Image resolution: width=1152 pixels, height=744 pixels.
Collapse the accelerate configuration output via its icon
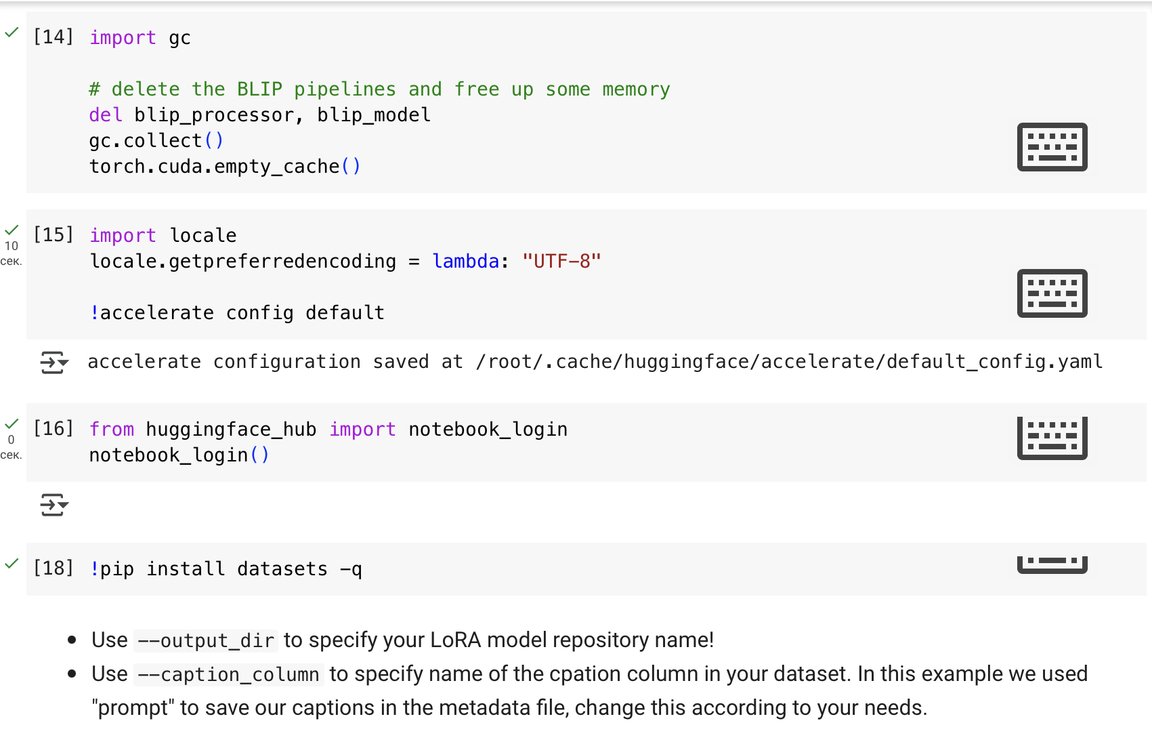tap(54, 362)
